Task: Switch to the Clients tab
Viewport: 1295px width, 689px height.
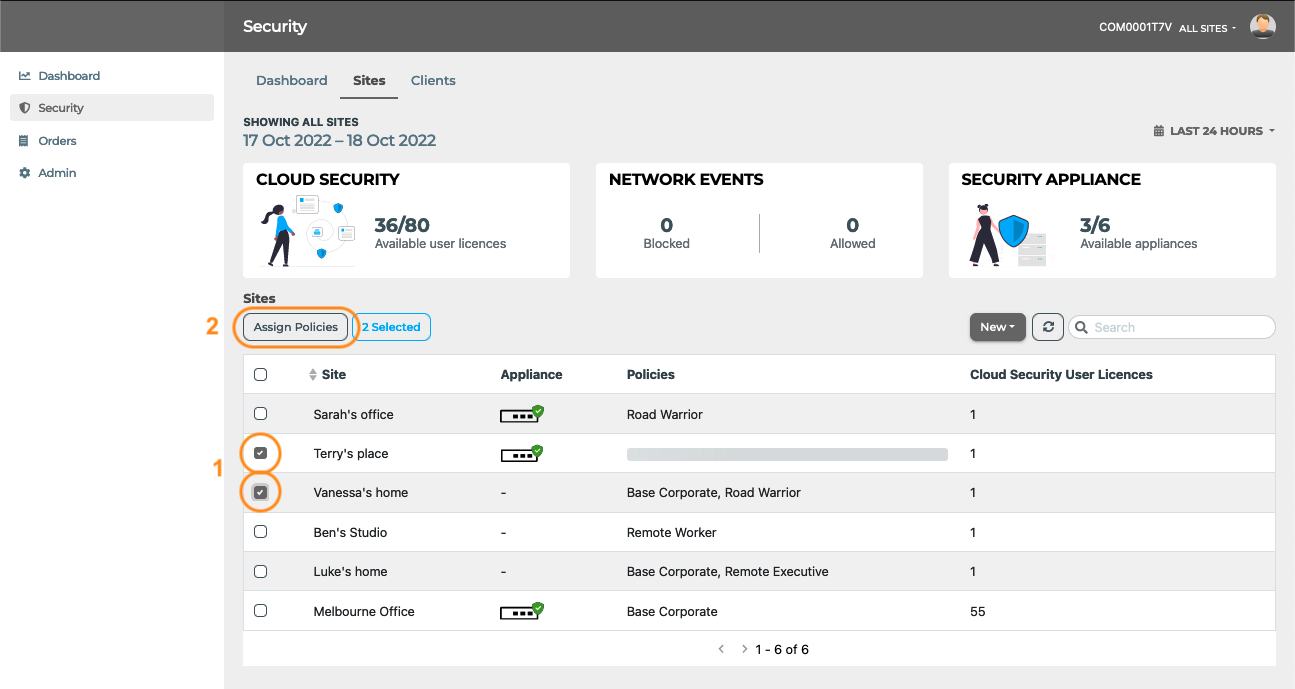Action: (x=433, y=80)
